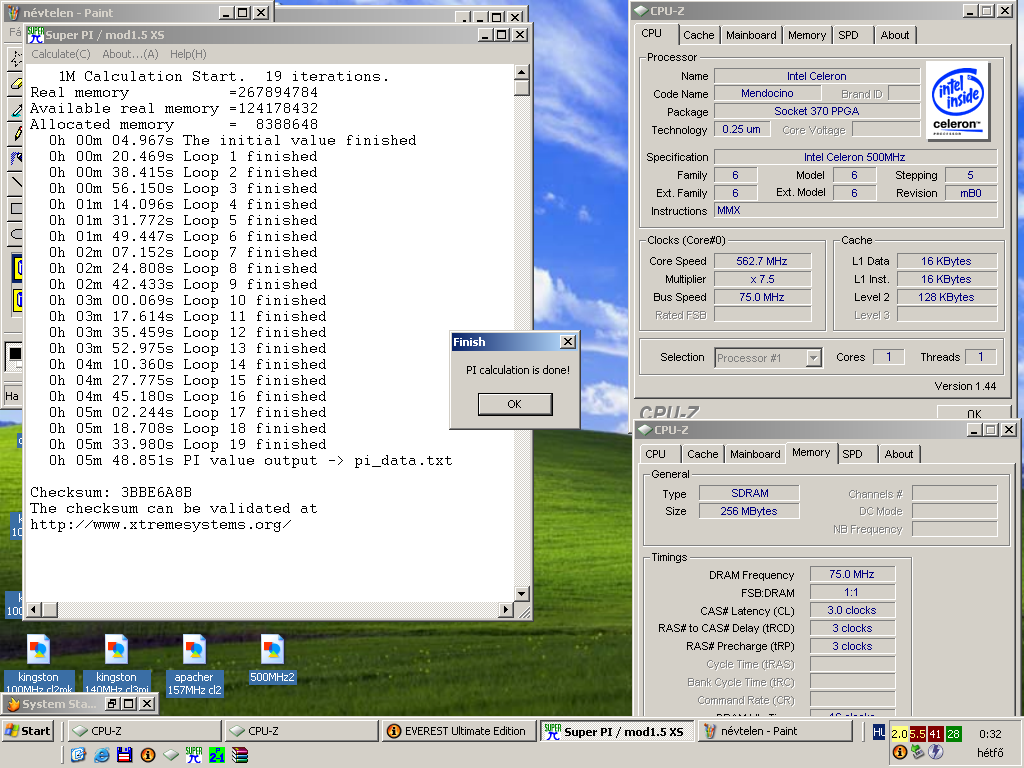The height and width of the screenshot is (768, 1024).
Task: Pick the black foreground color box in Paint
Action: [x=15, y=354]
